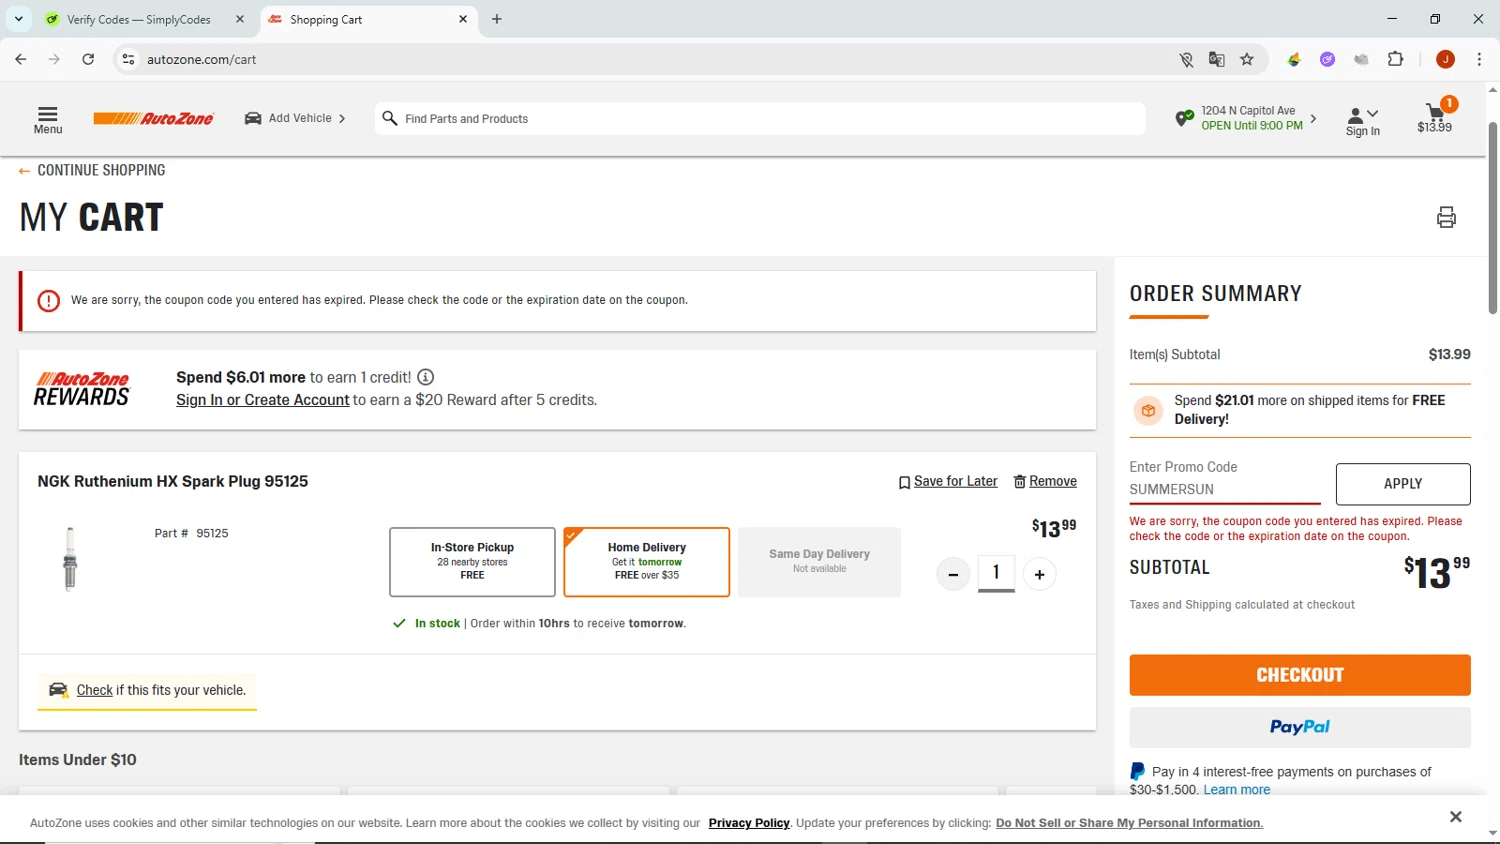Click the PayPal logo beside Pay in 4

(1138, 771)
